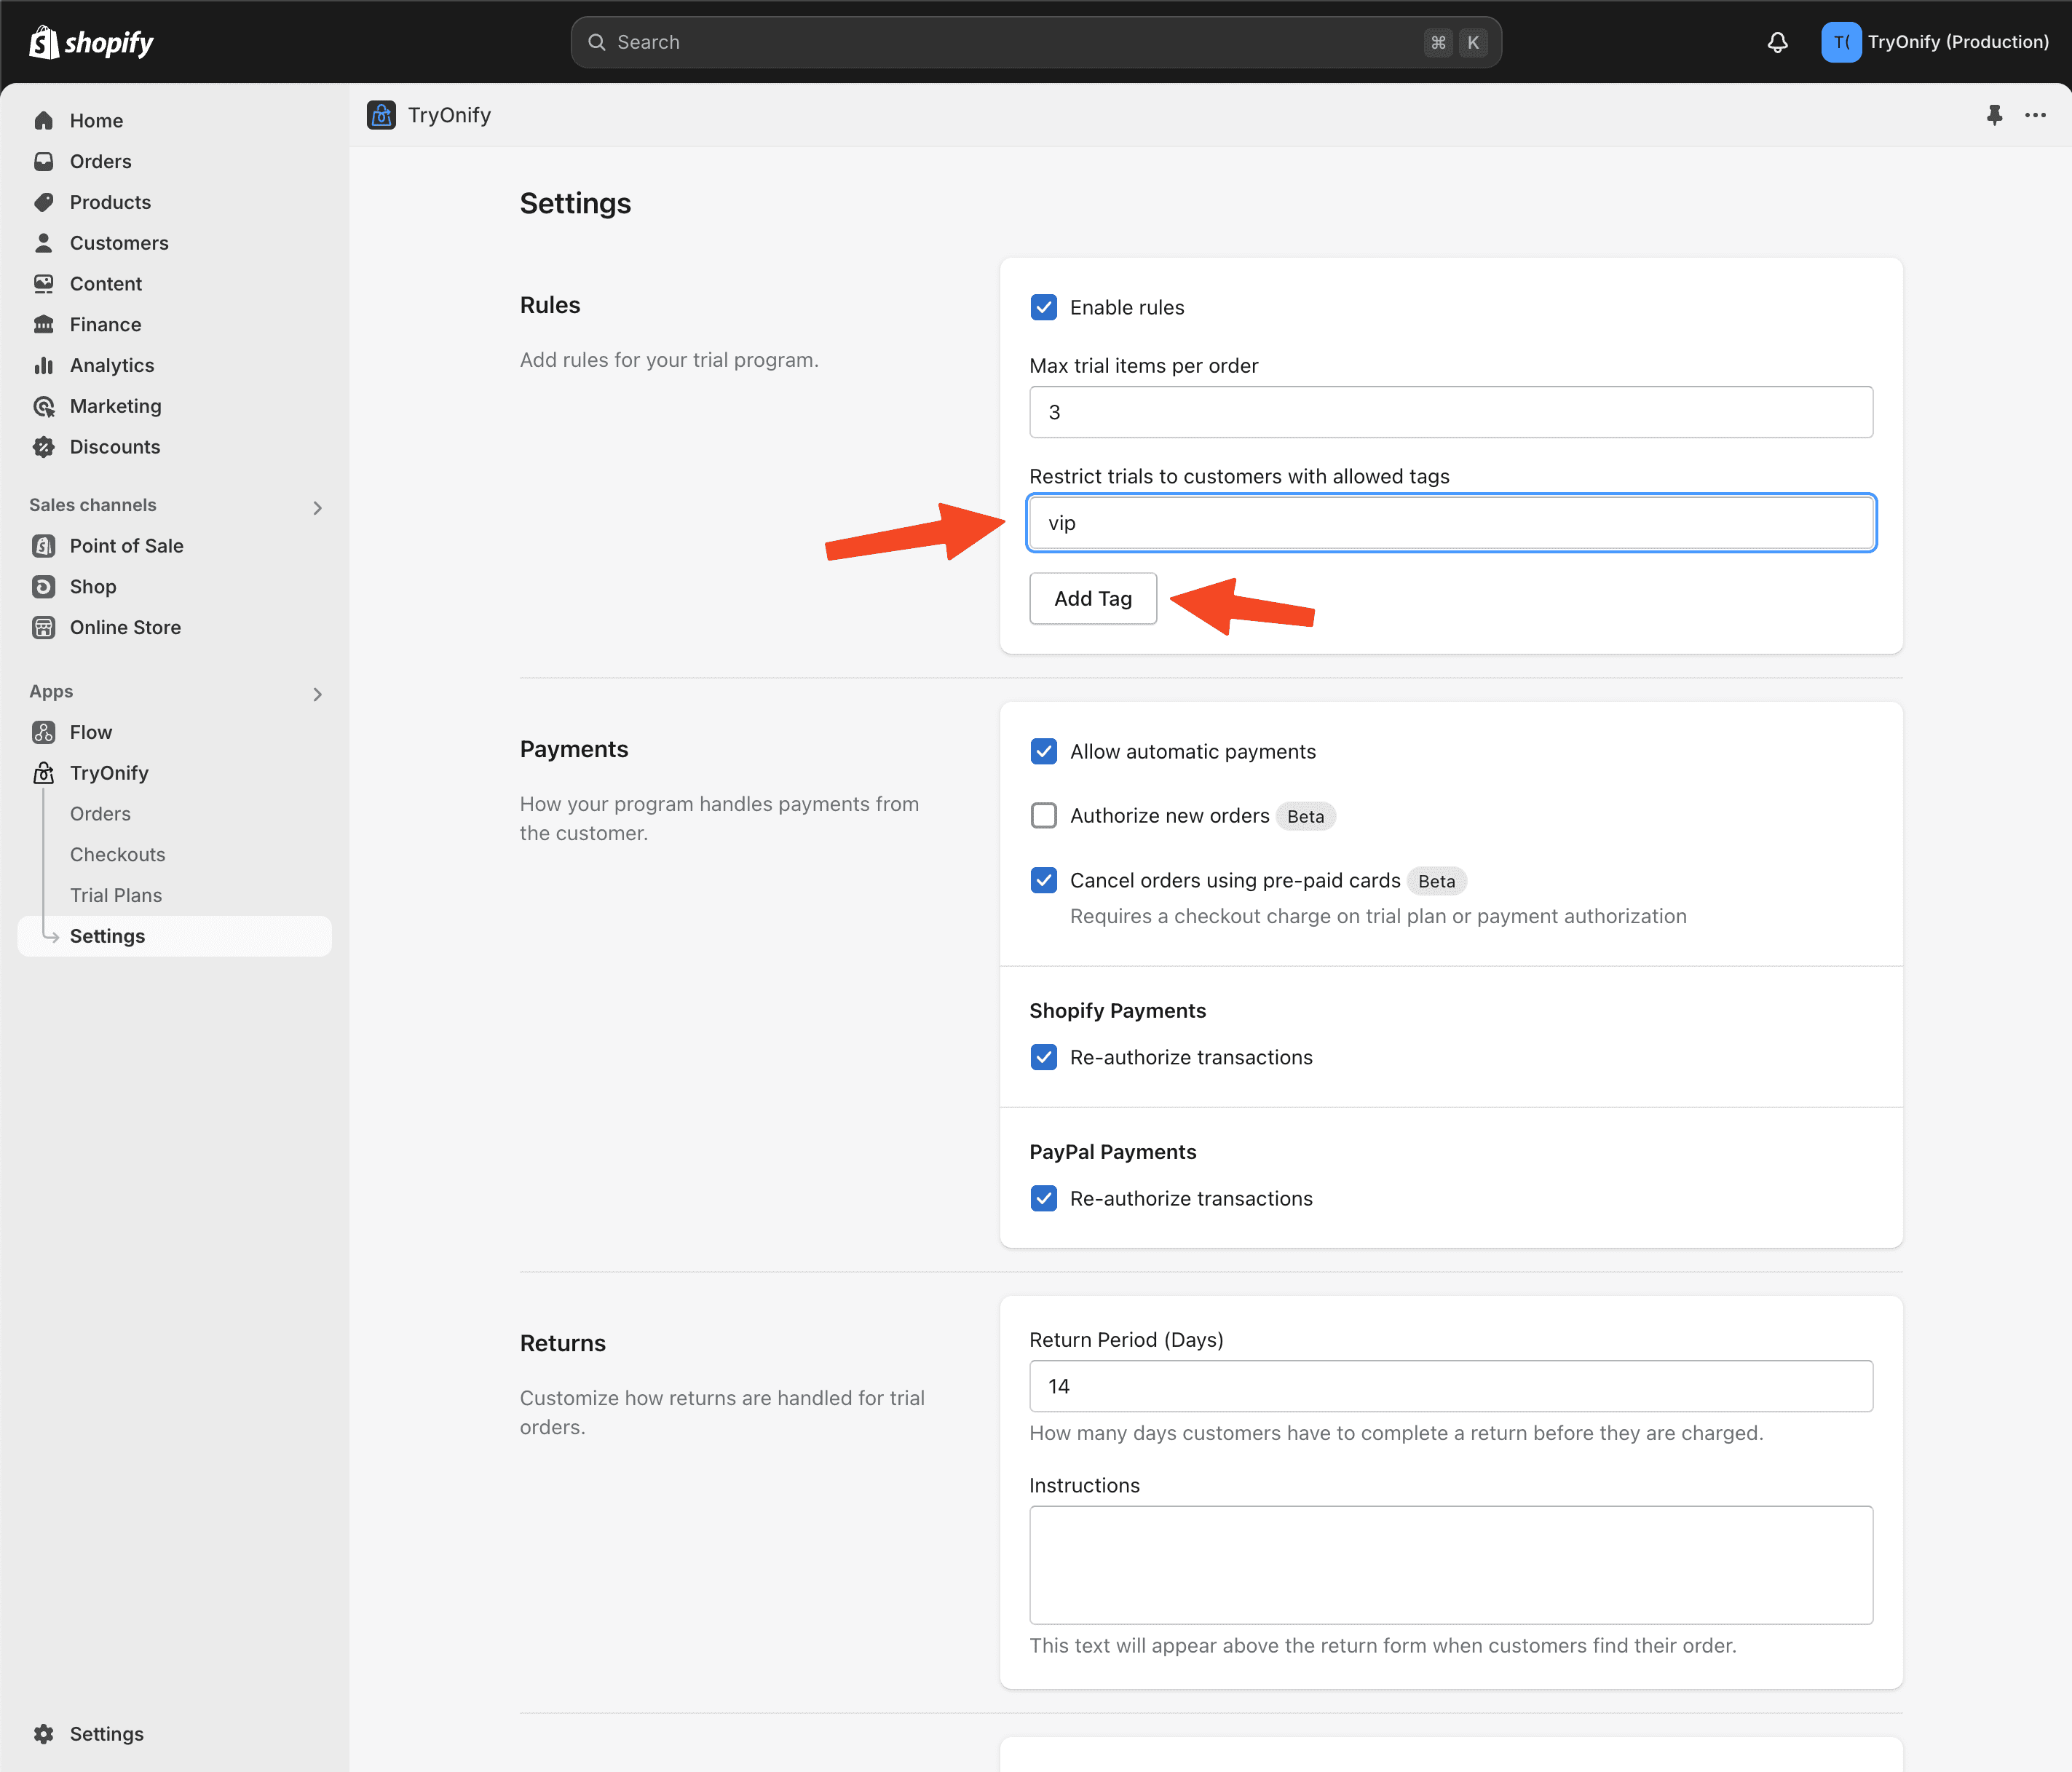Uncheck PayPal Re-authorize transactions checkbox

pyautogui.click(x=1043, y=1198)
